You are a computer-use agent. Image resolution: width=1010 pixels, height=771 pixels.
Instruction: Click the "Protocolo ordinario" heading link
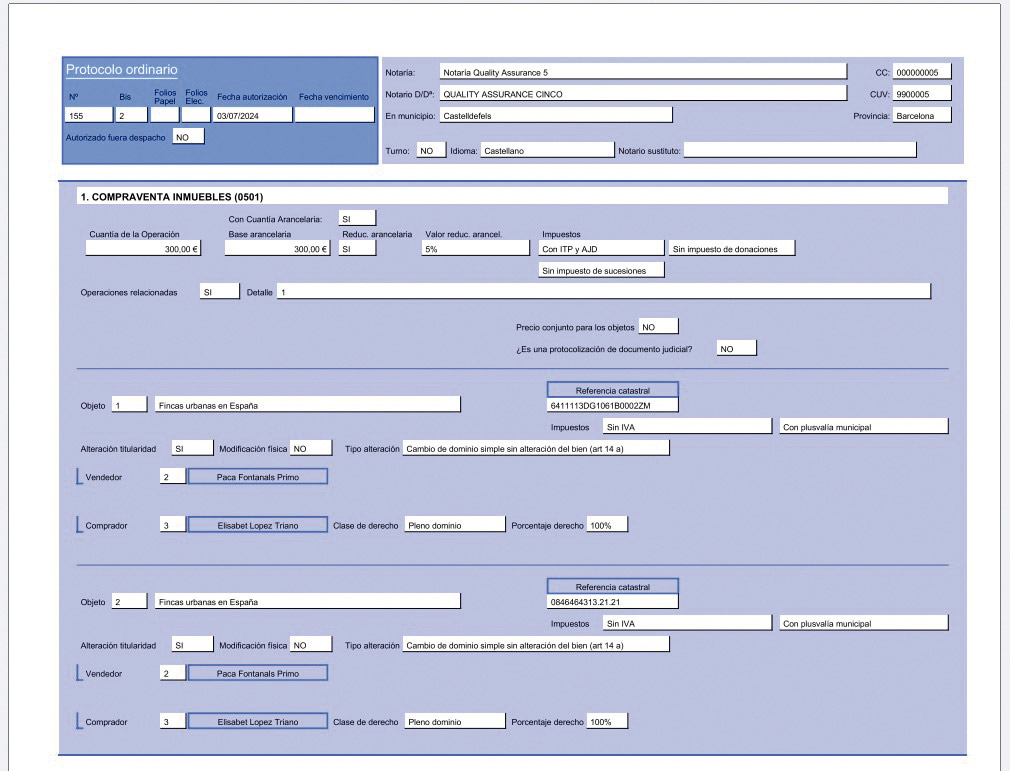point(121,70)
